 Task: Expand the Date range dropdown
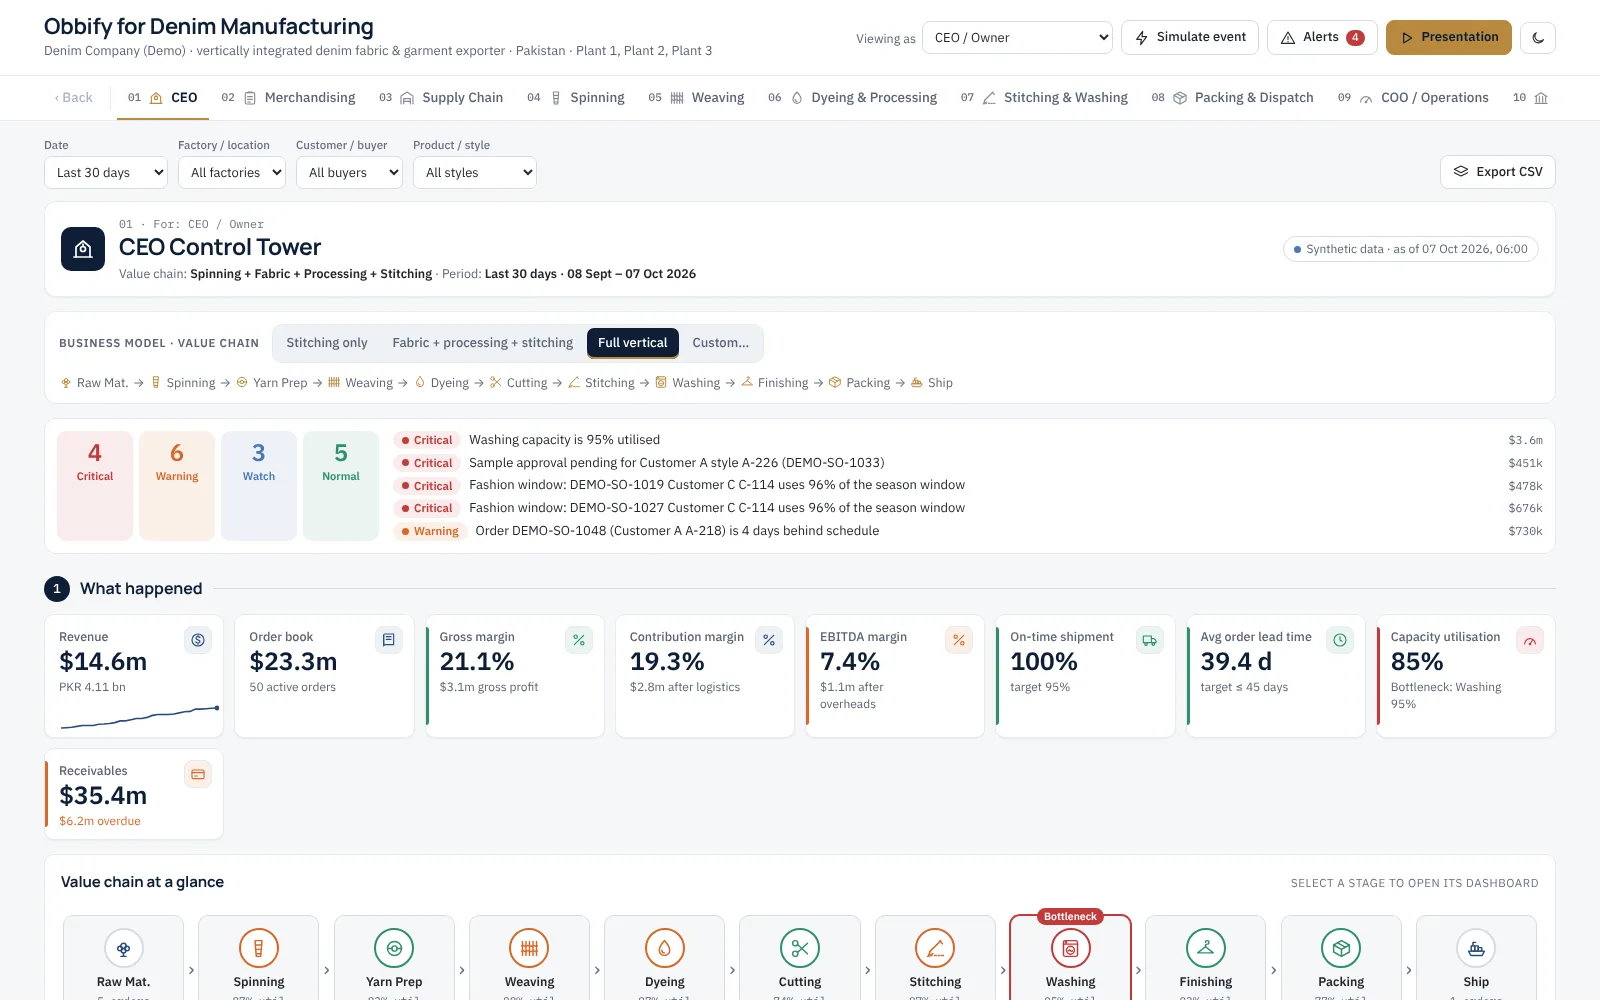click(x=105, y=173)
